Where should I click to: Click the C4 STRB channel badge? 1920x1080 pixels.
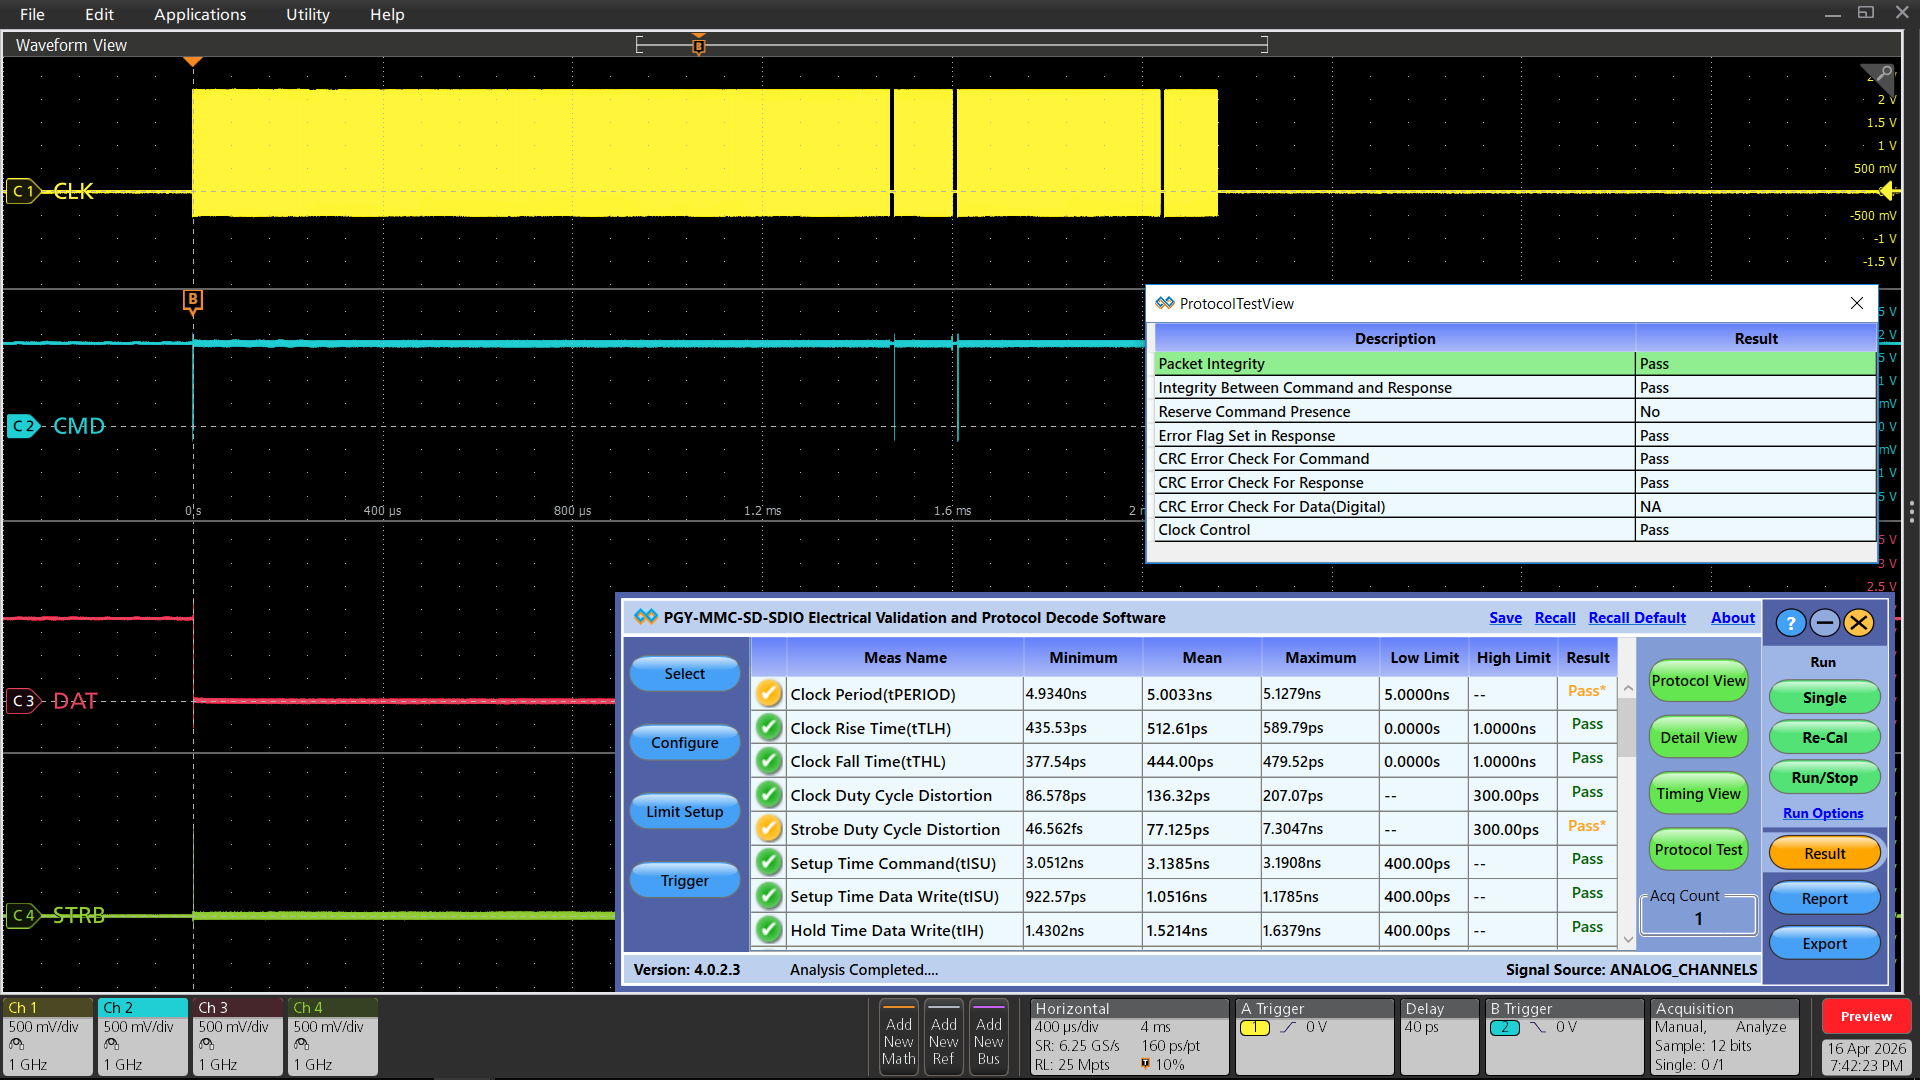(22, 915)
